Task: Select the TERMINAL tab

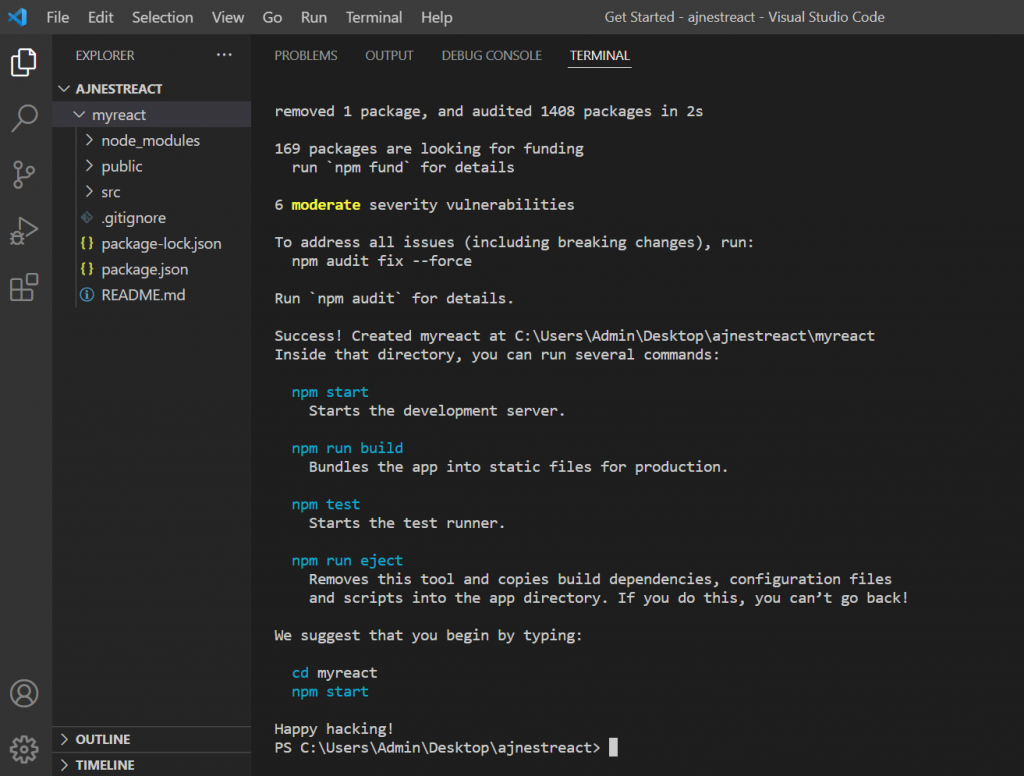Action: click(600, 56)
